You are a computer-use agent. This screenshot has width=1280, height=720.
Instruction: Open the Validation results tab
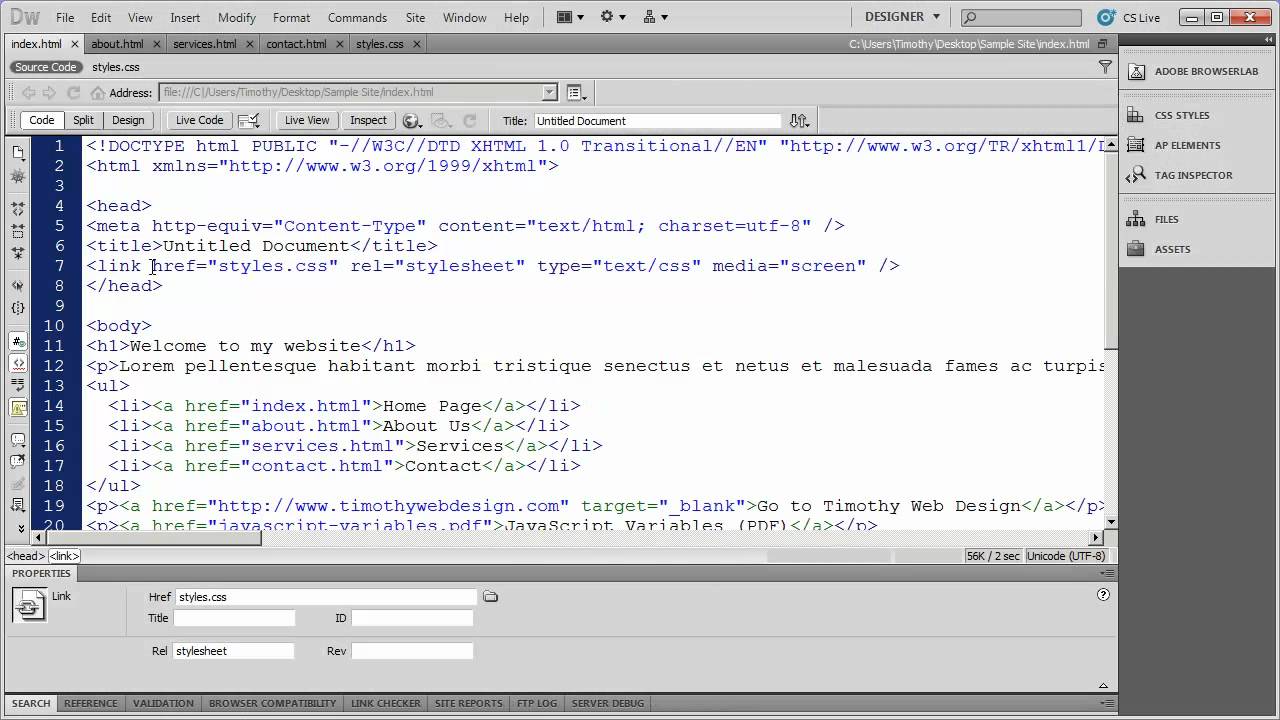coord(163,703)
